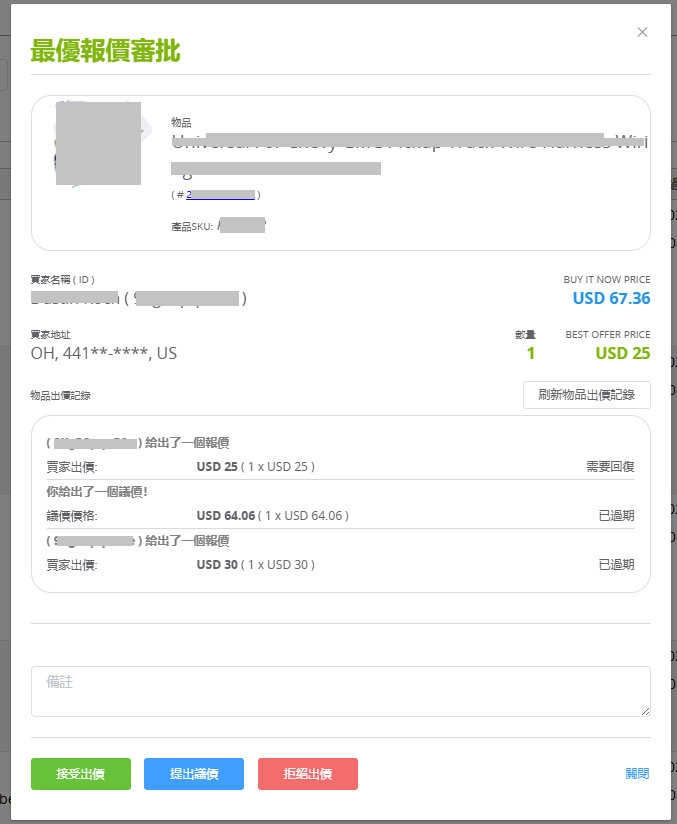The height and width of the screenshot is (824, 677).
Task: Click the green 接受出價 button
Action: [x=81, y=774]
